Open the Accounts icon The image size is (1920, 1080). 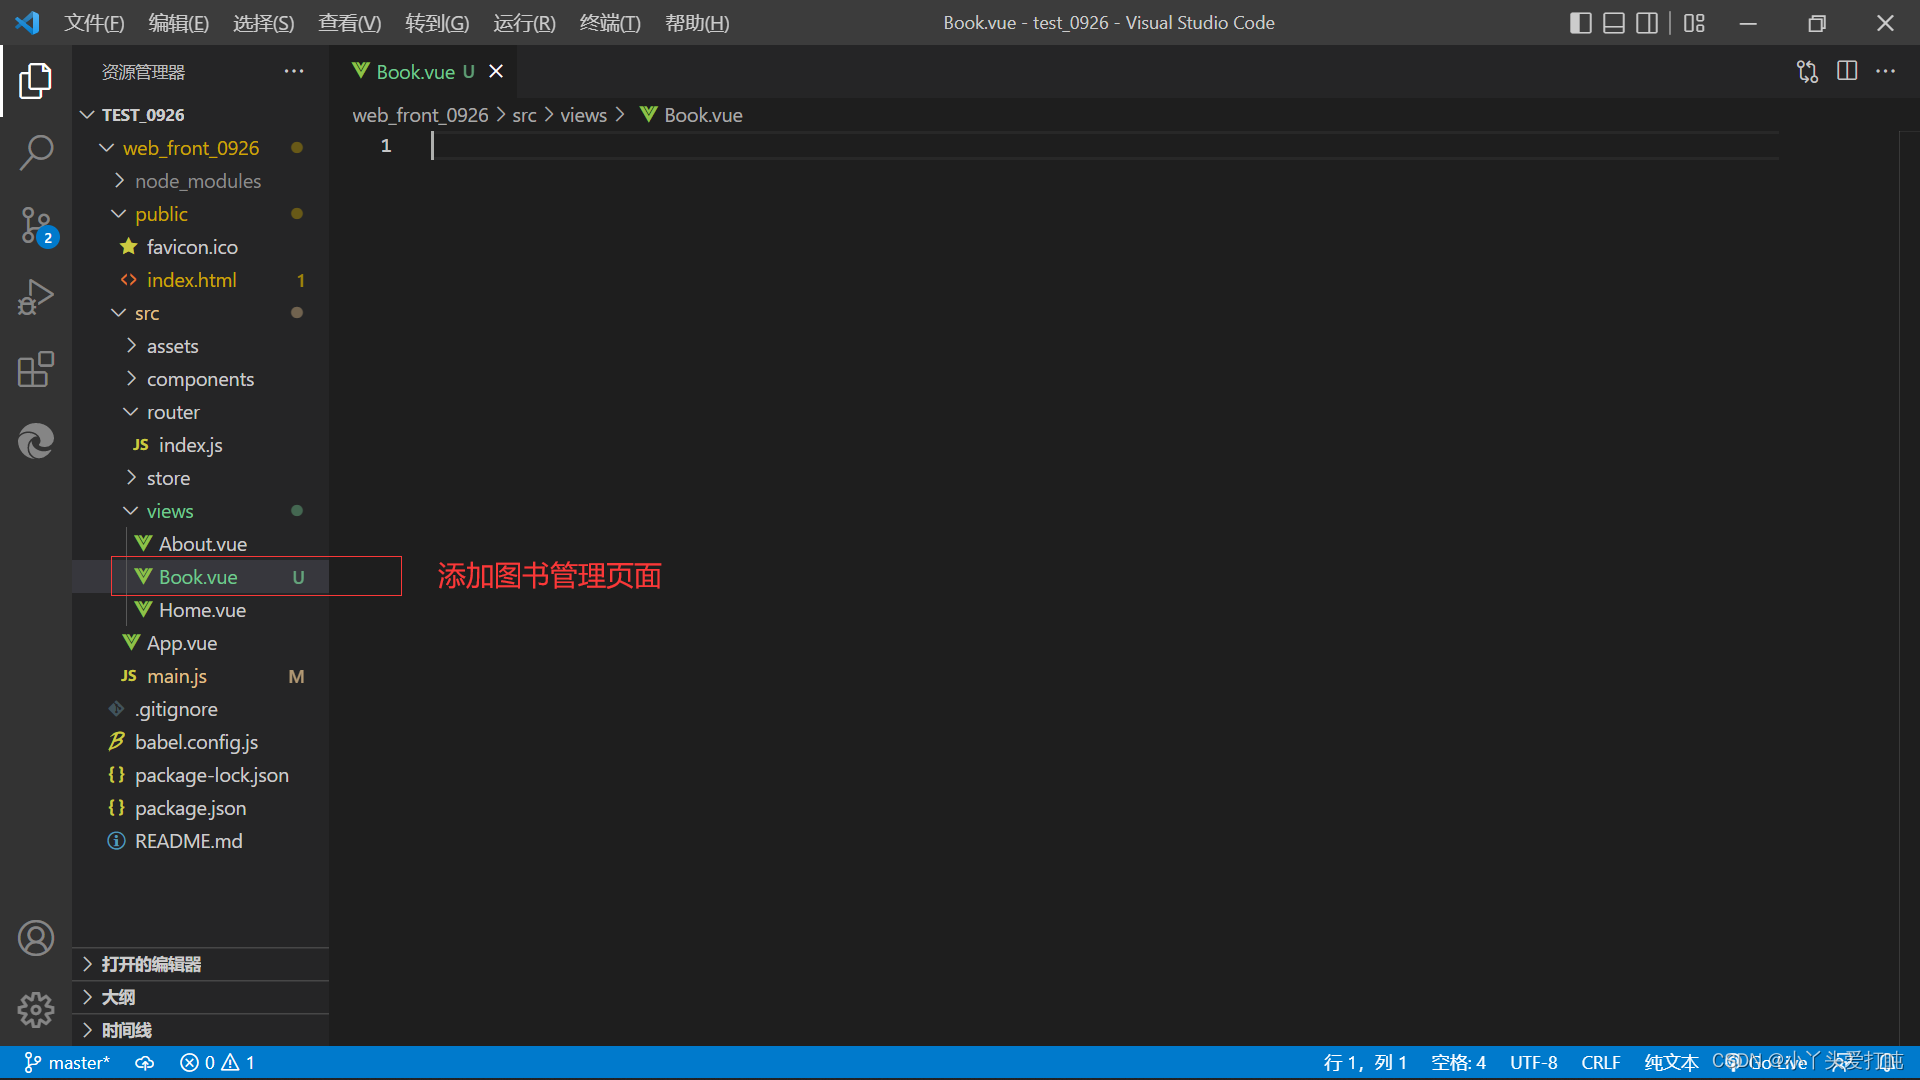[x=36, y=938]
